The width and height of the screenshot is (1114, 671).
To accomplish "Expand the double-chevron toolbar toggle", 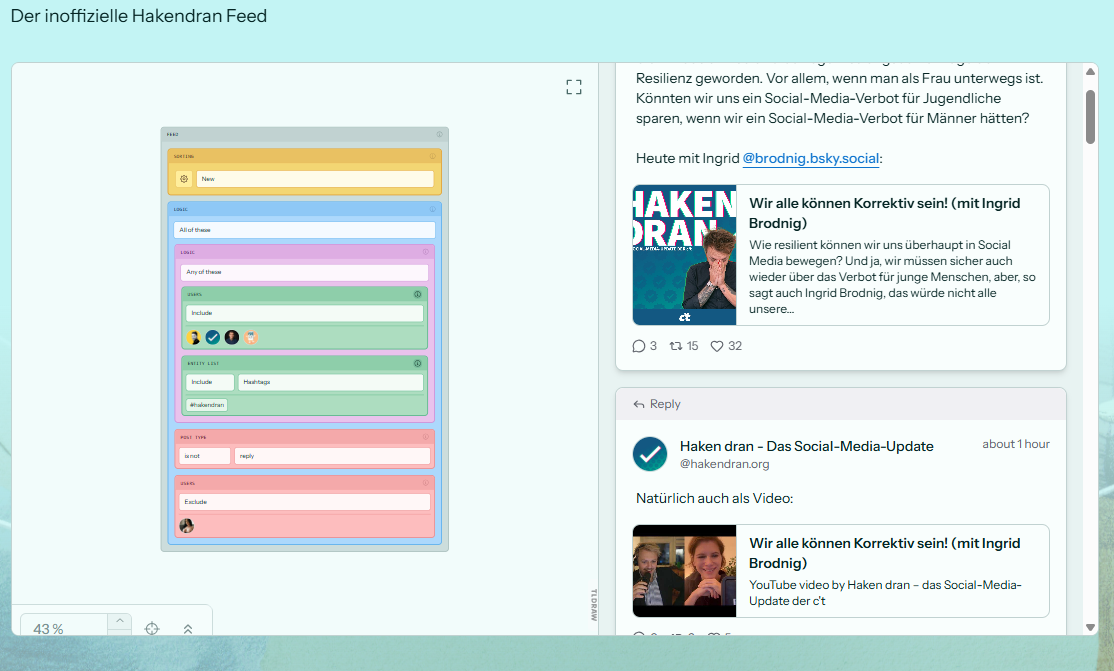I will (188, 629).
